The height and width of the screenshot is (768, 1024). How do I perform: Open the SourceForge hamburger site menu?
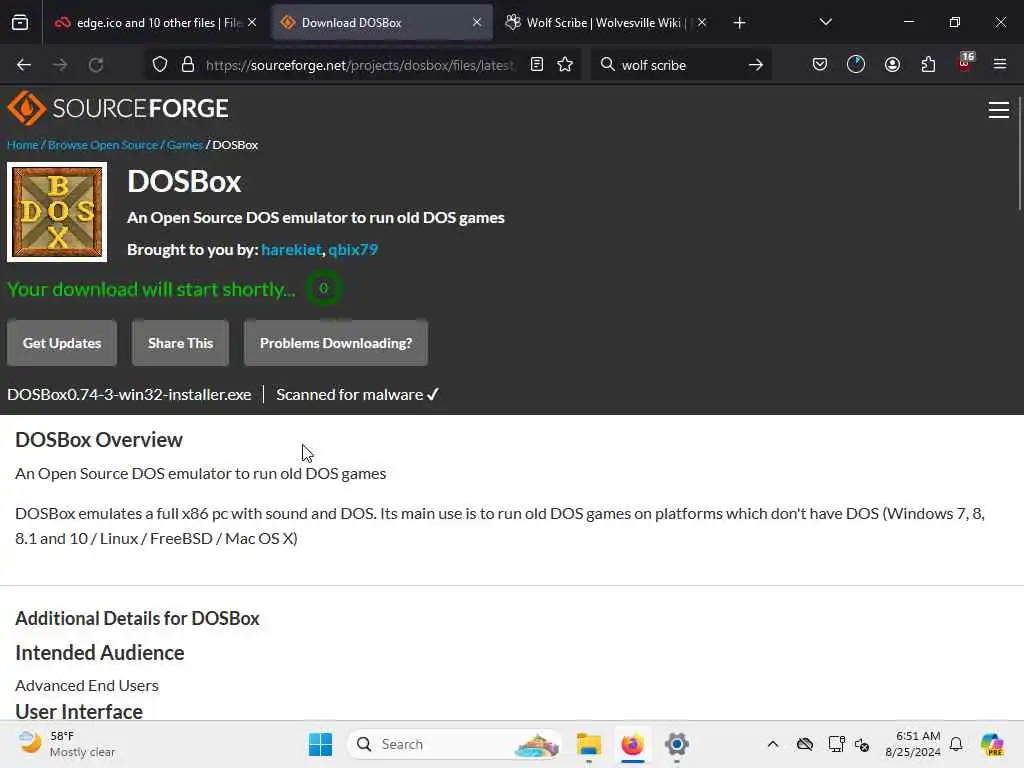(999, 110)
